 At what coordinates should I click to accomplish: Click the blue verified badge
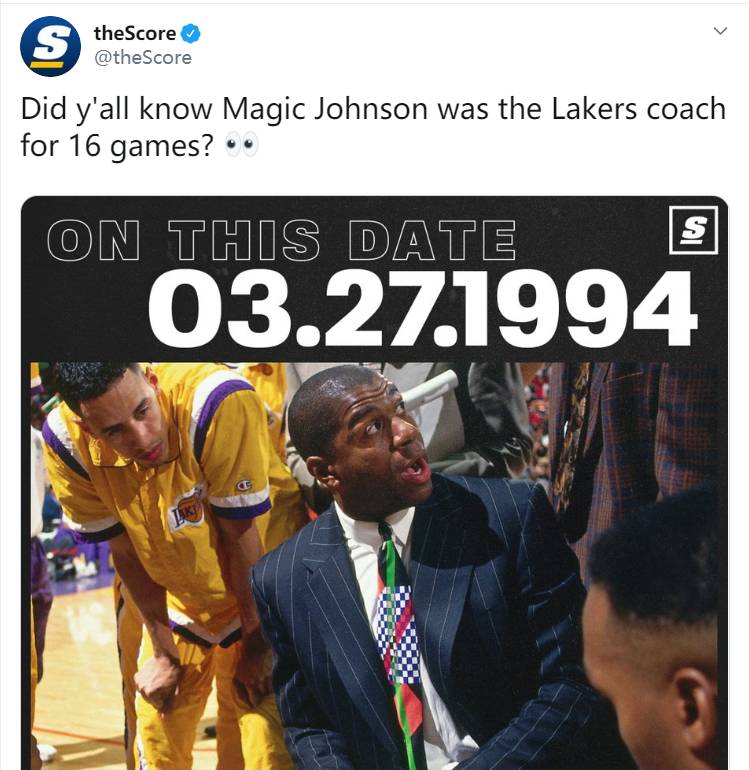tap(191, 33)
